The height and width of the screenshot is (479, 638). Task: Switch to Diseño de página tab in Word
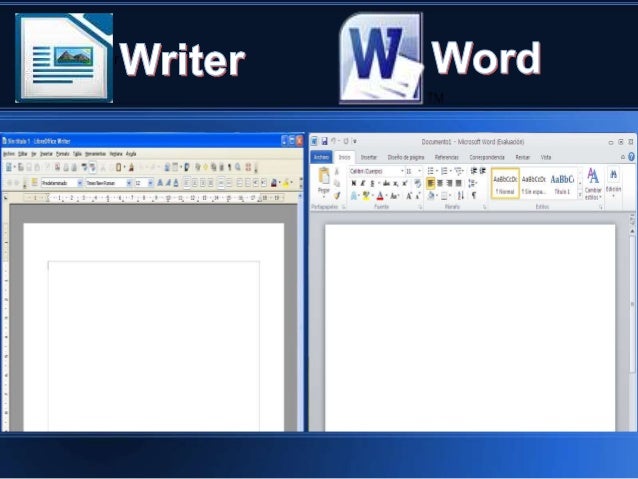406,157
